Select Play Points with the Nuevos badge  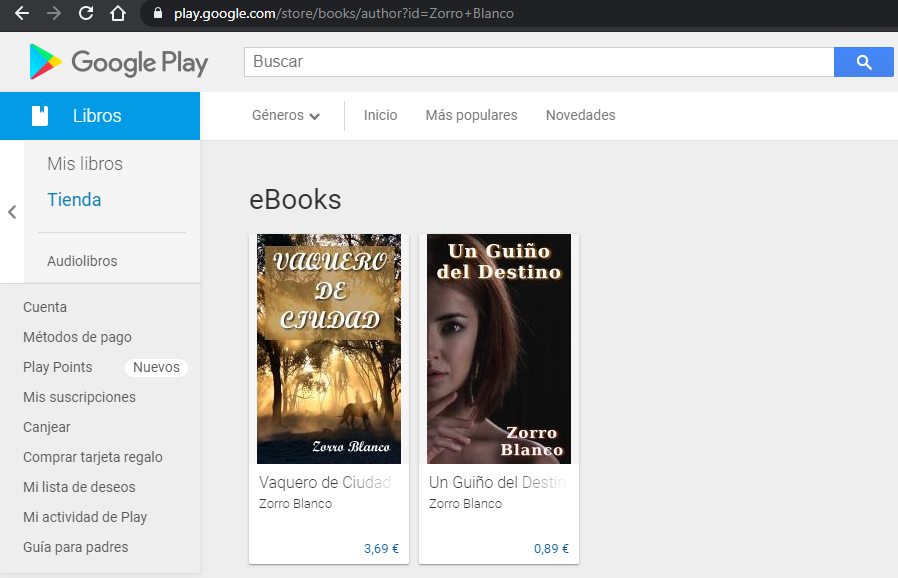pos(57,367)
